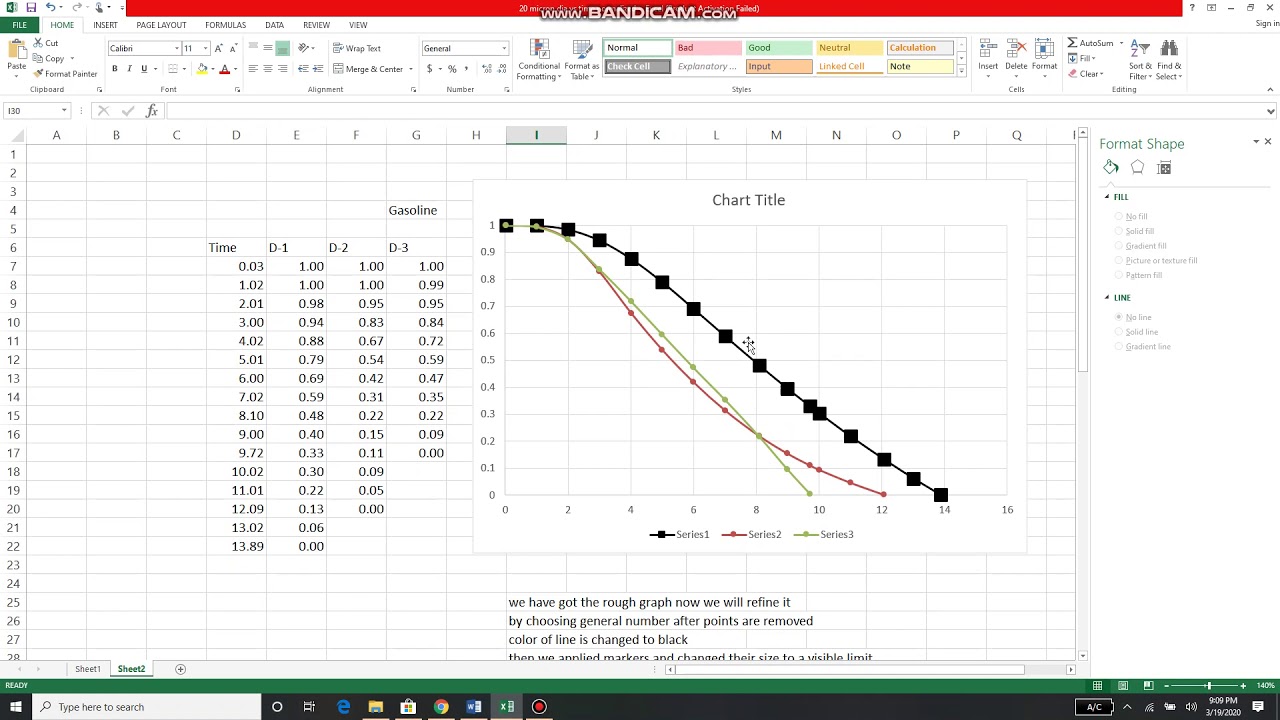Click the Wrap Text button

(x=357, y=48)
